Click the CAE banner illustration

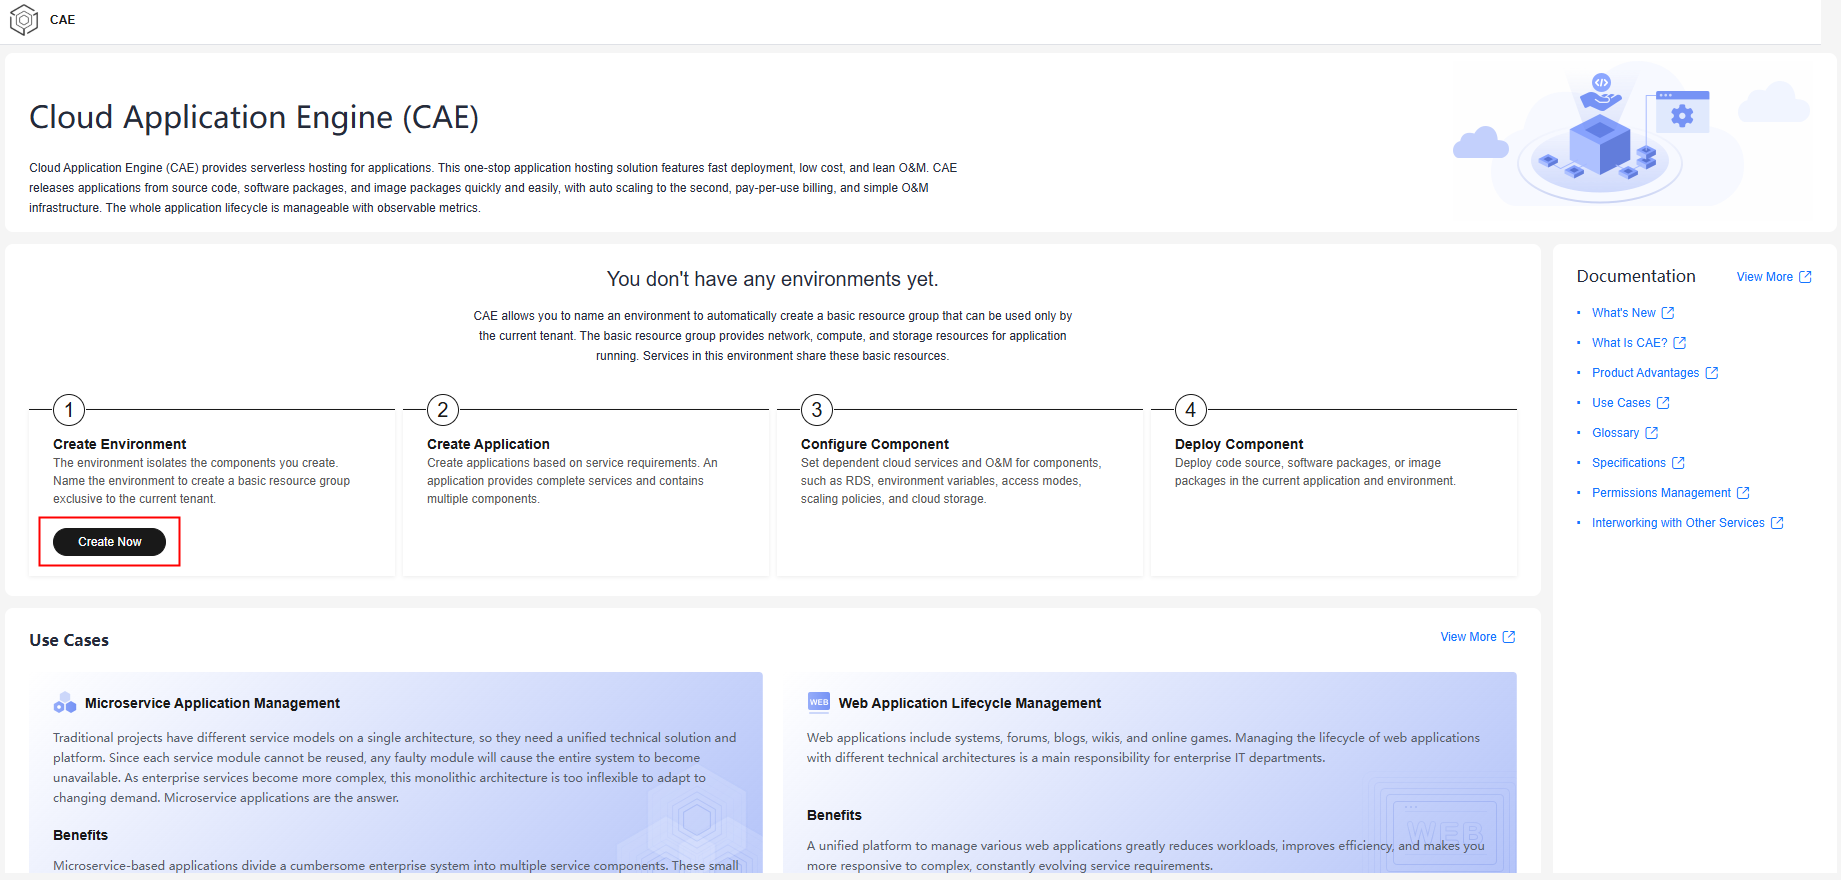[1628, 137]
